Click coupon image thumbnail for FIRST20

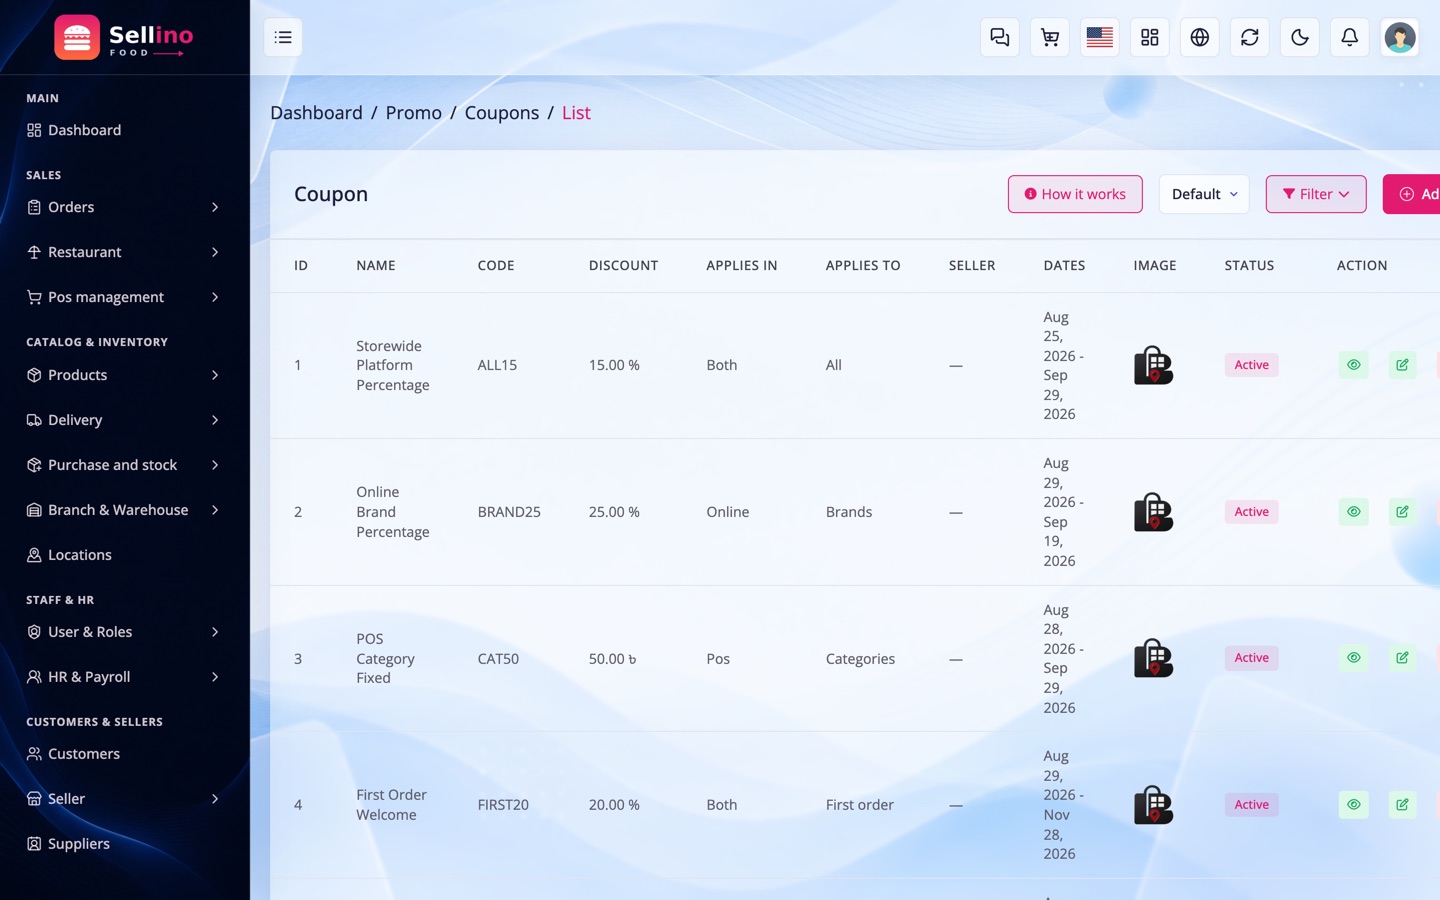pos(1153,805)
